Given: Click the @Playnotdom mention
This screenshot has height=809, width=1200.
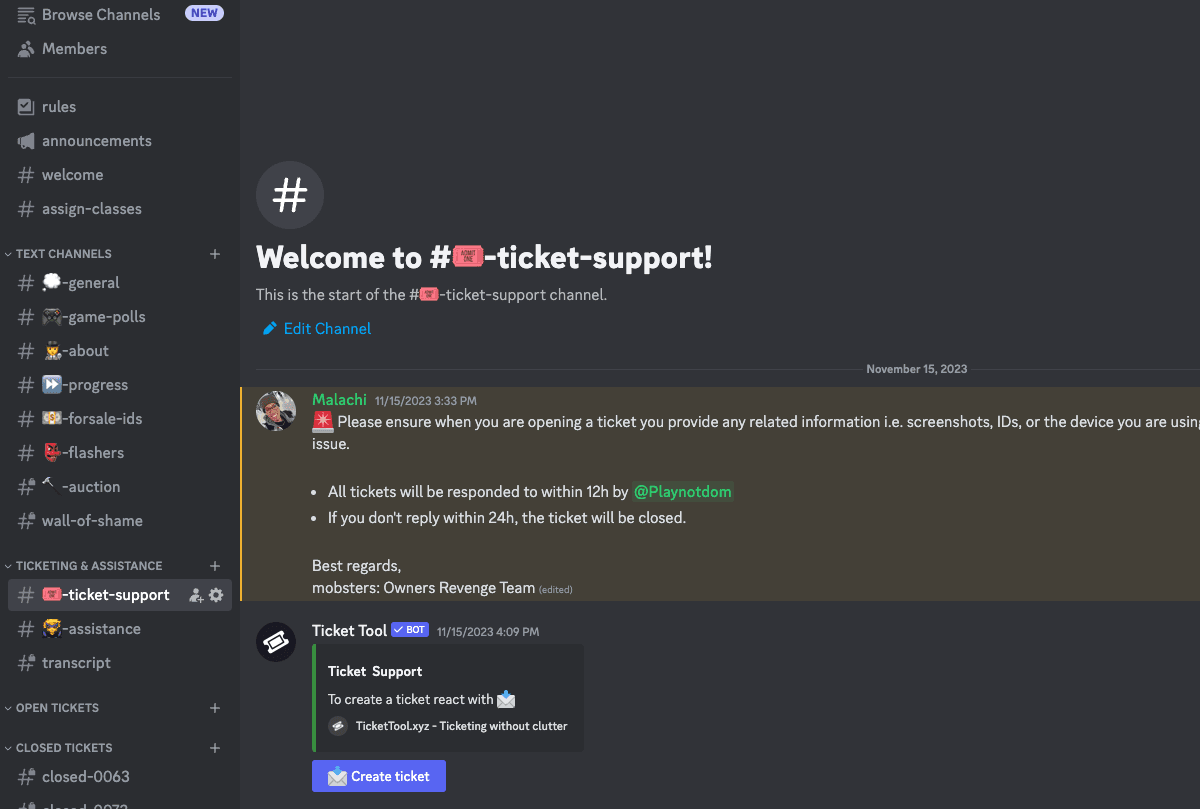Looking at the screenshot, I should 683,492.
